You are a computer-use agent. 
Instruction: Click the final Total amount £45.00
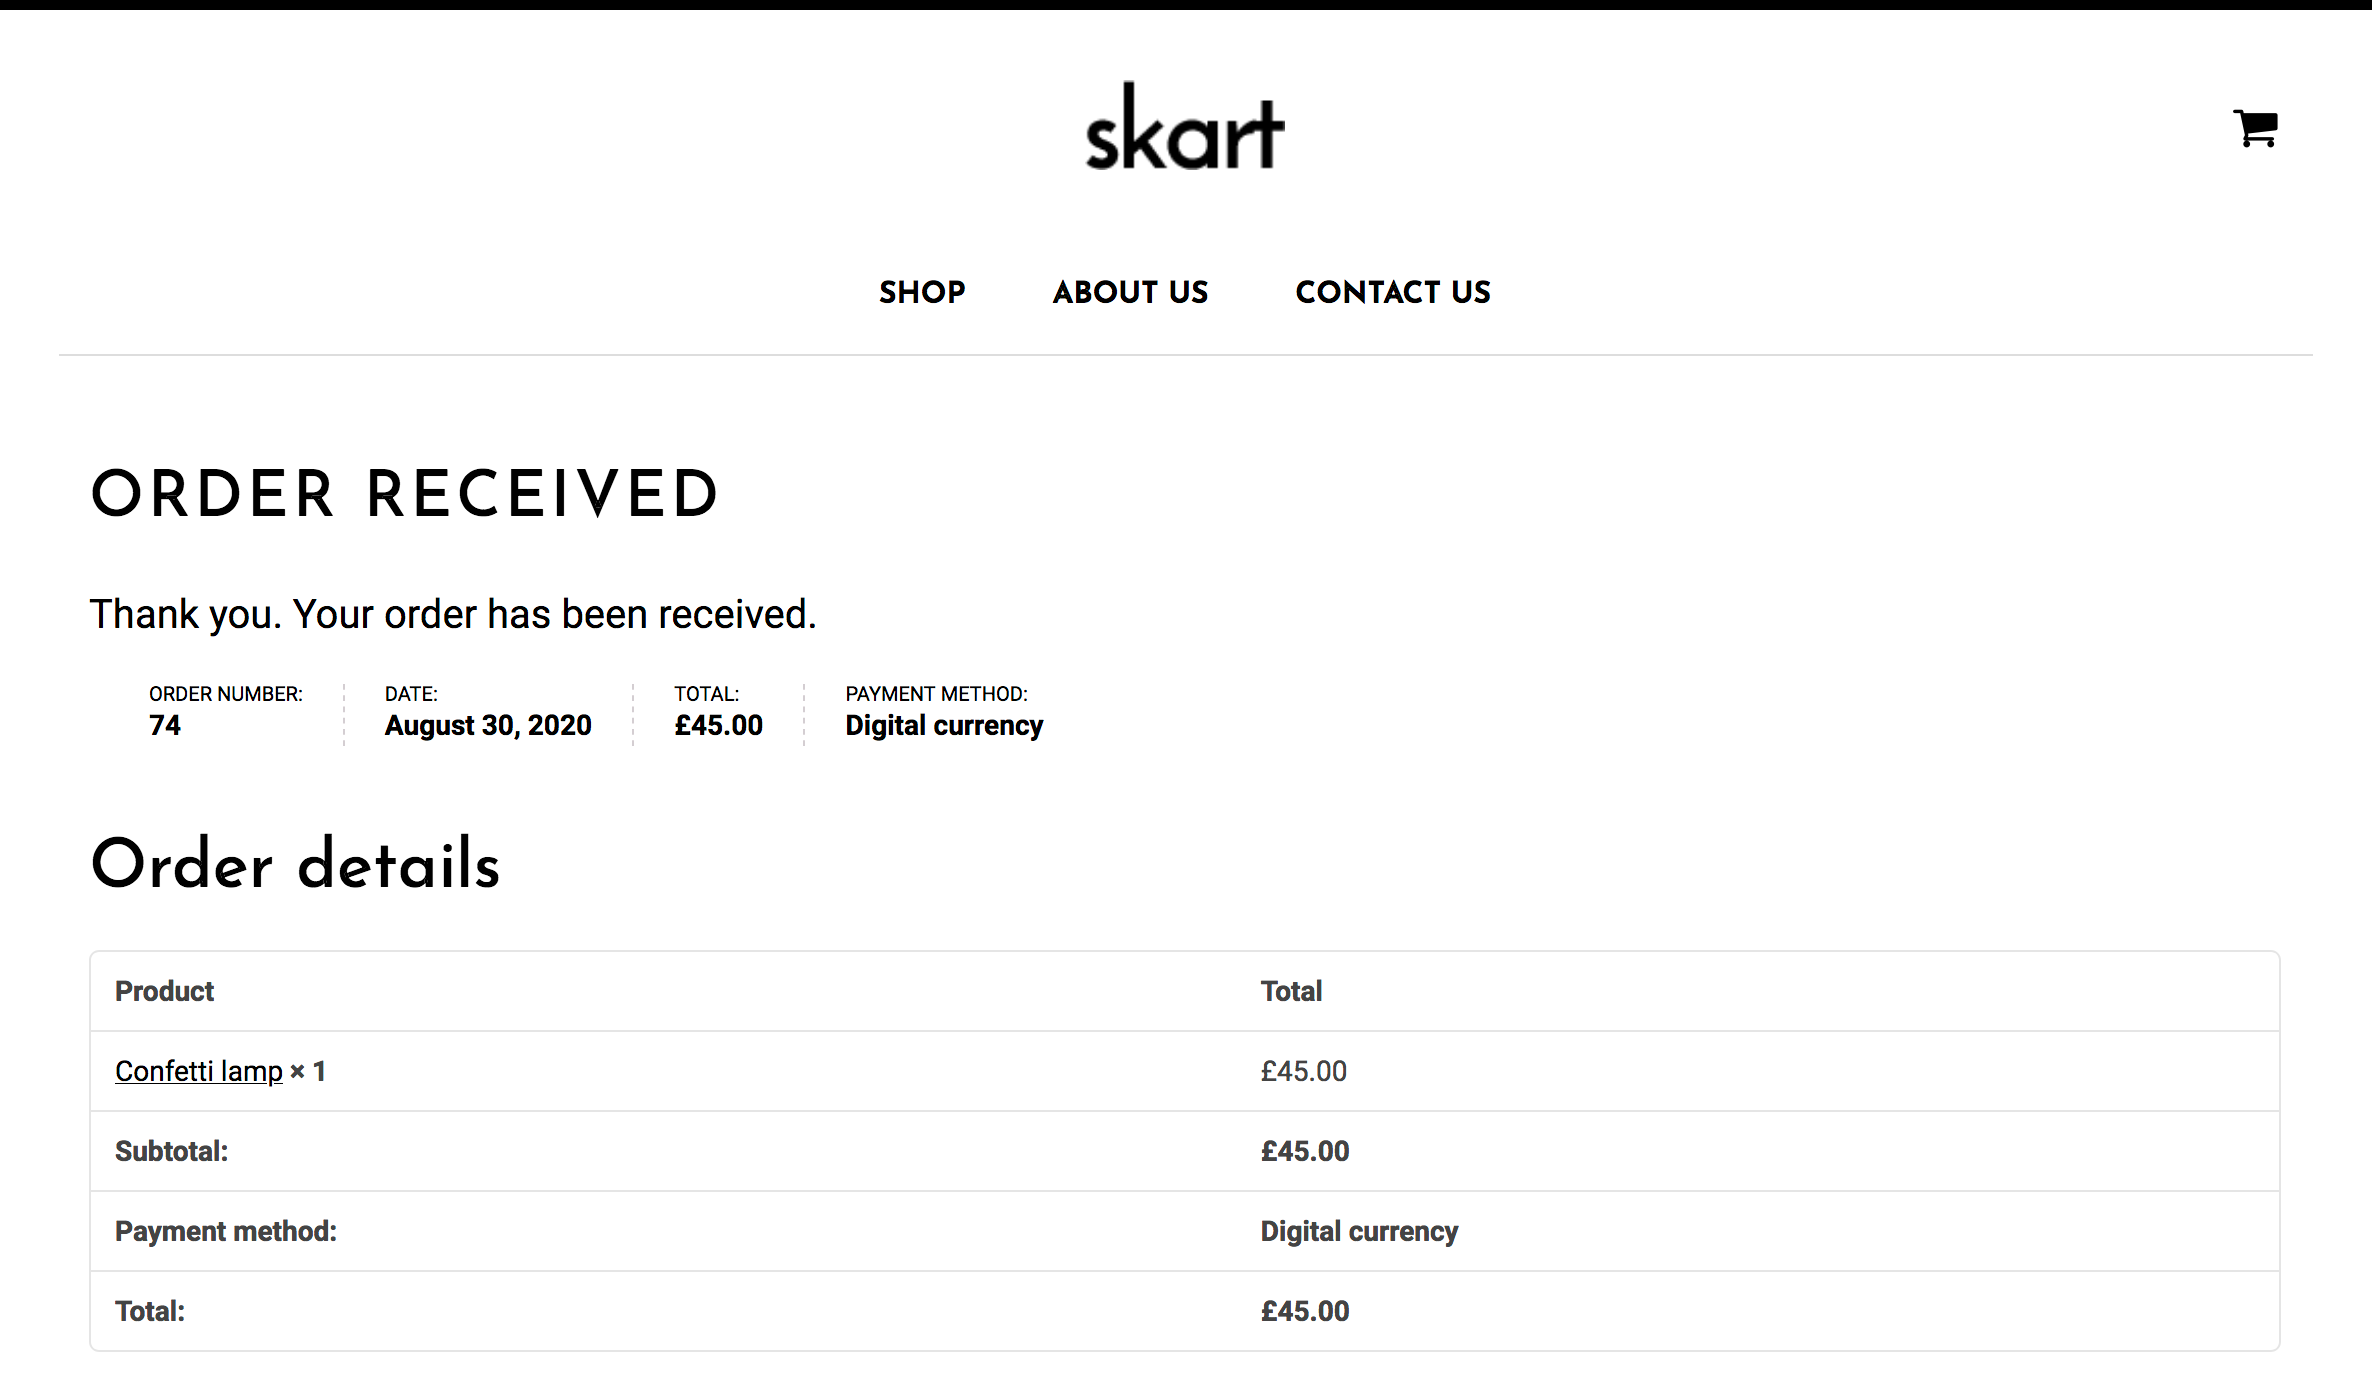click(1305, 1311)
